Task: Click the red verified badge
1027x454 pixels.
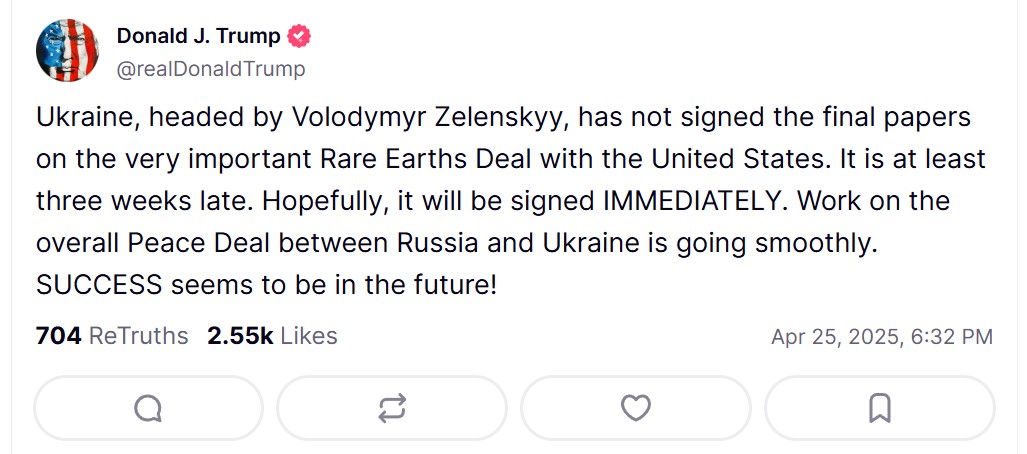Action: pos(299,37)
